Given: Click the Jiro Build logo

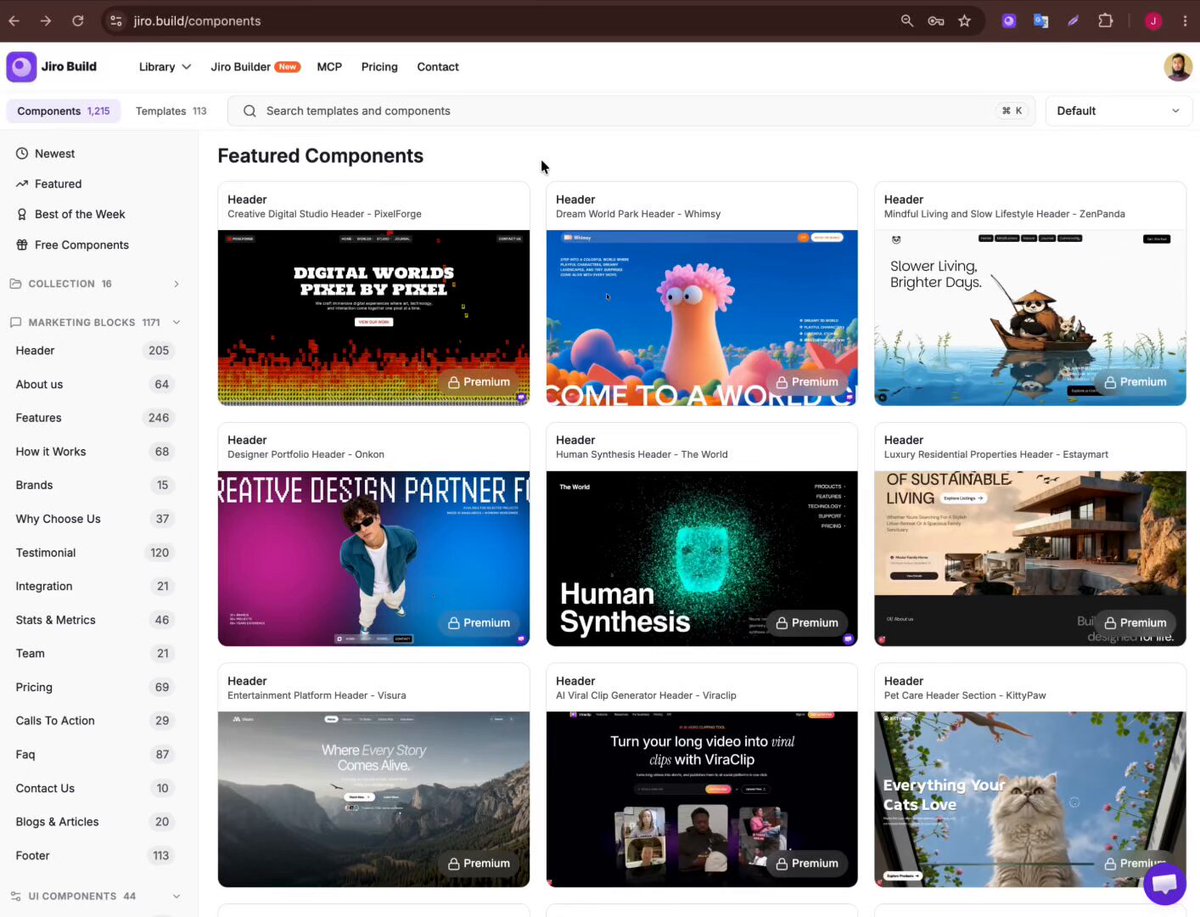Looking at the screenshot, I should coord(52,67).
